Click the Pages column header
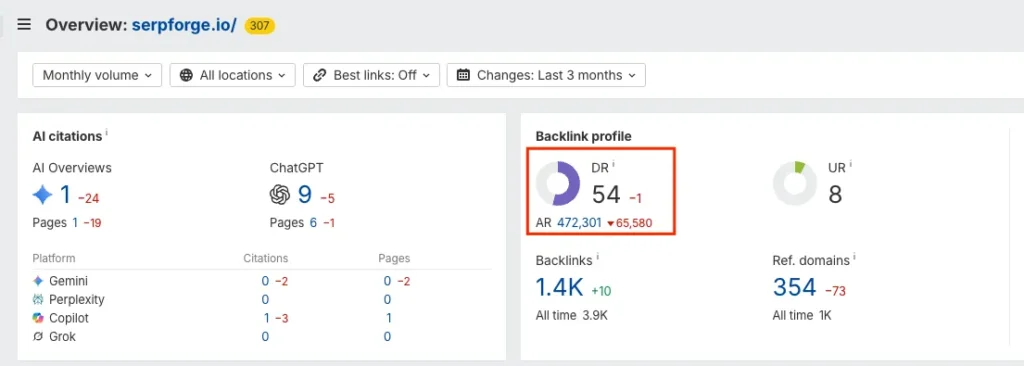This screenshot has height=366, width=1024. (394, 259)
